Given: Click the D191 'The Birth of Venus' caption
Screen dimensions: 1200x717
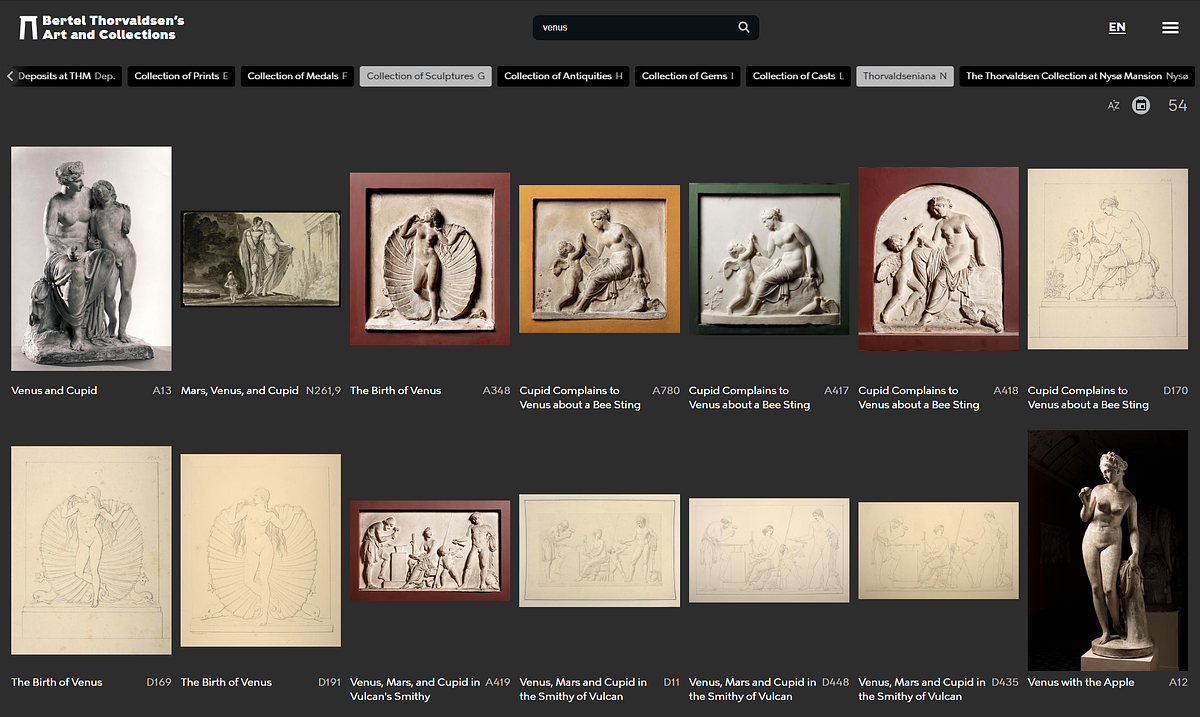Looking at the screenshot, I should click(x=226, y=682).
